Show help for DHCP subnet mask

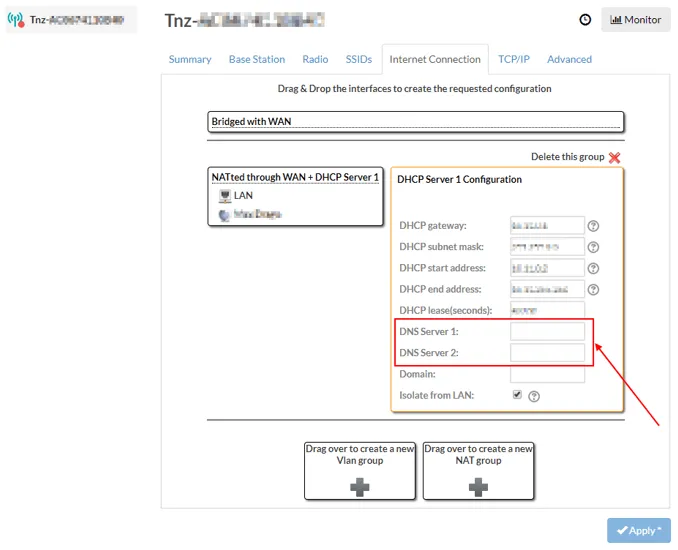coord(593,247)
